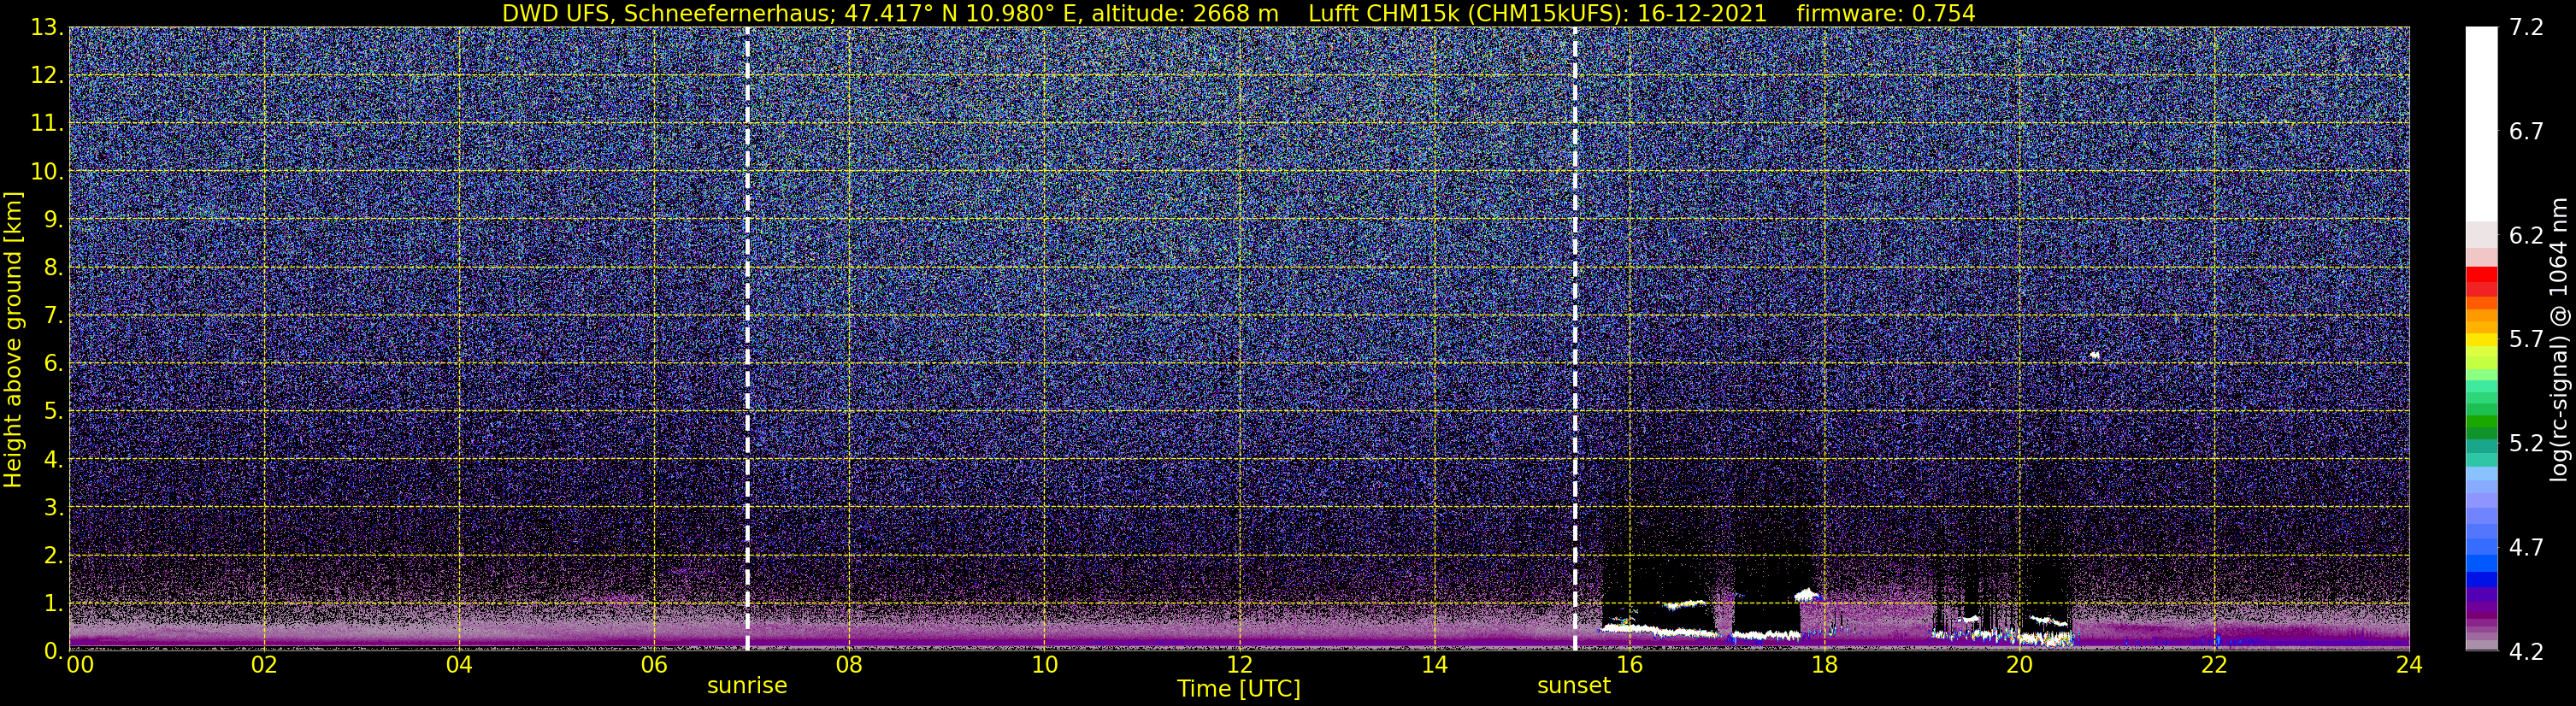The height and width of the screenshot is (706, 2576).
Task: Click the "16" time axis tick label
Action: (1629, 666)
